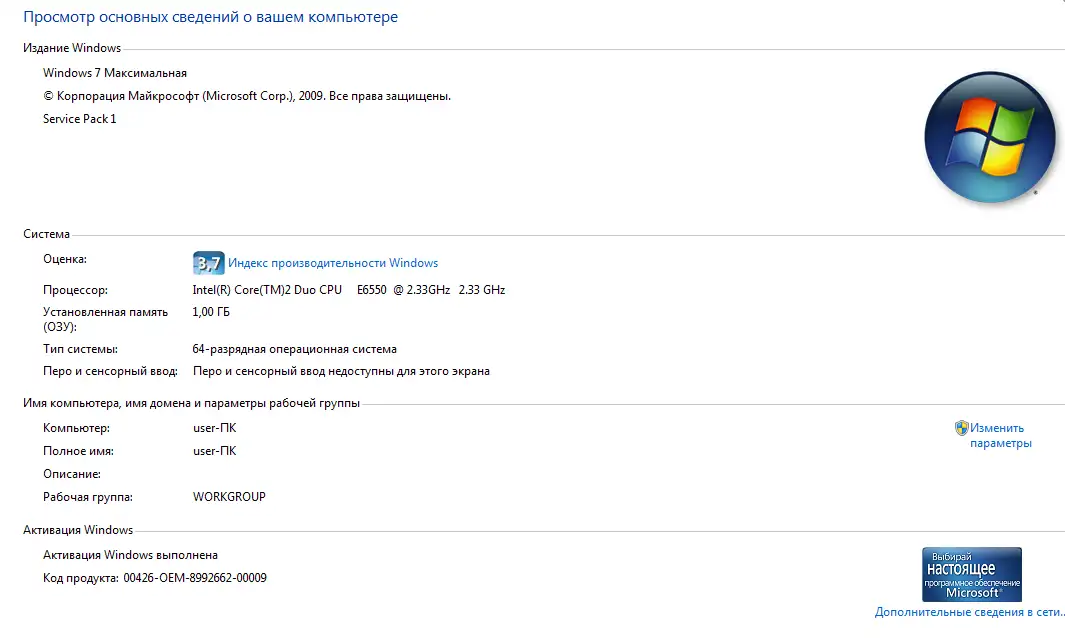Screen dimensions: 1065x638
Task: Open Индекс производительности Windows link
Action: coord(333,263)
